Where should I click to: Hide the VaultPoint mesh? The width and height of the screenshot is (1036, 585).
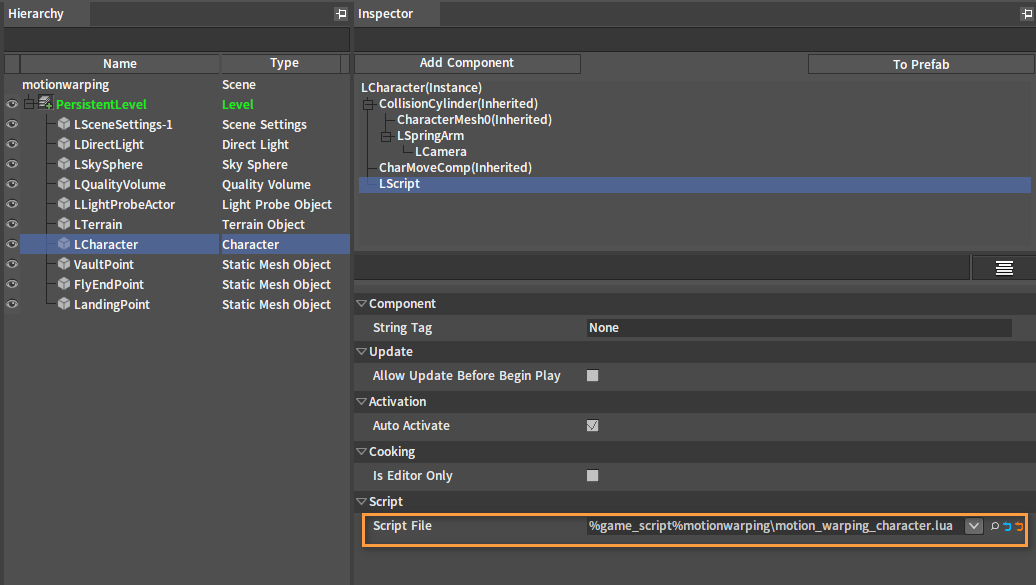pyautogui.click(x=12, y=264)
